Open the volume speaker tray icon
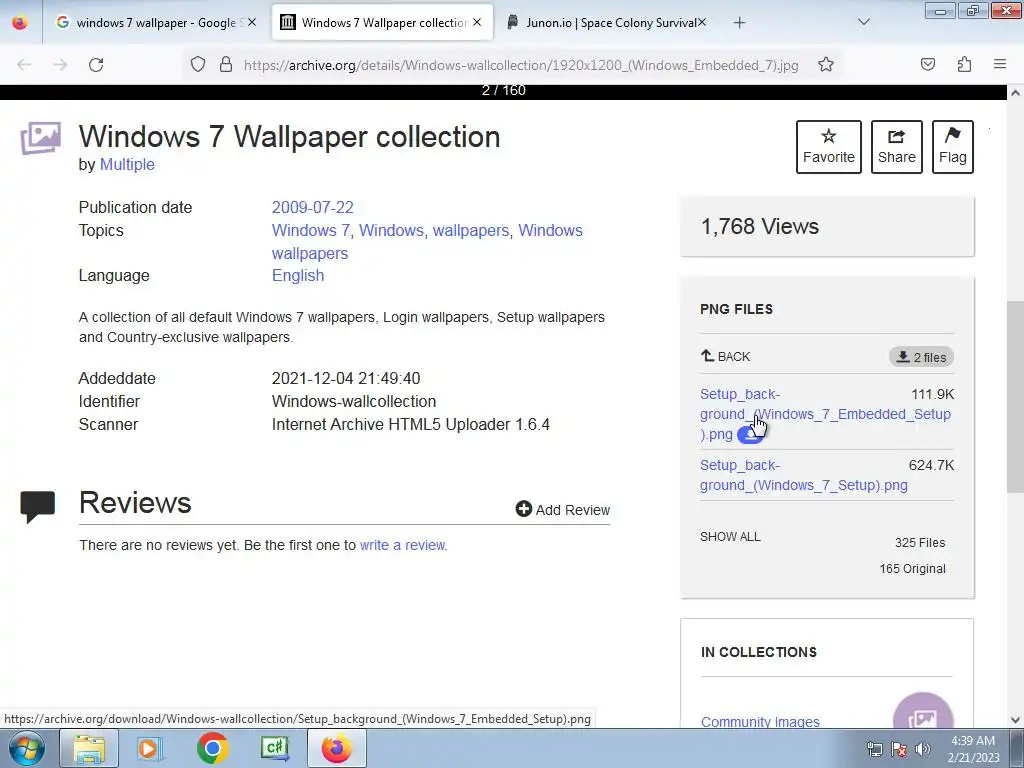Image resolution: width=1024 pixels, height=768 pixels. click(923, 749)
